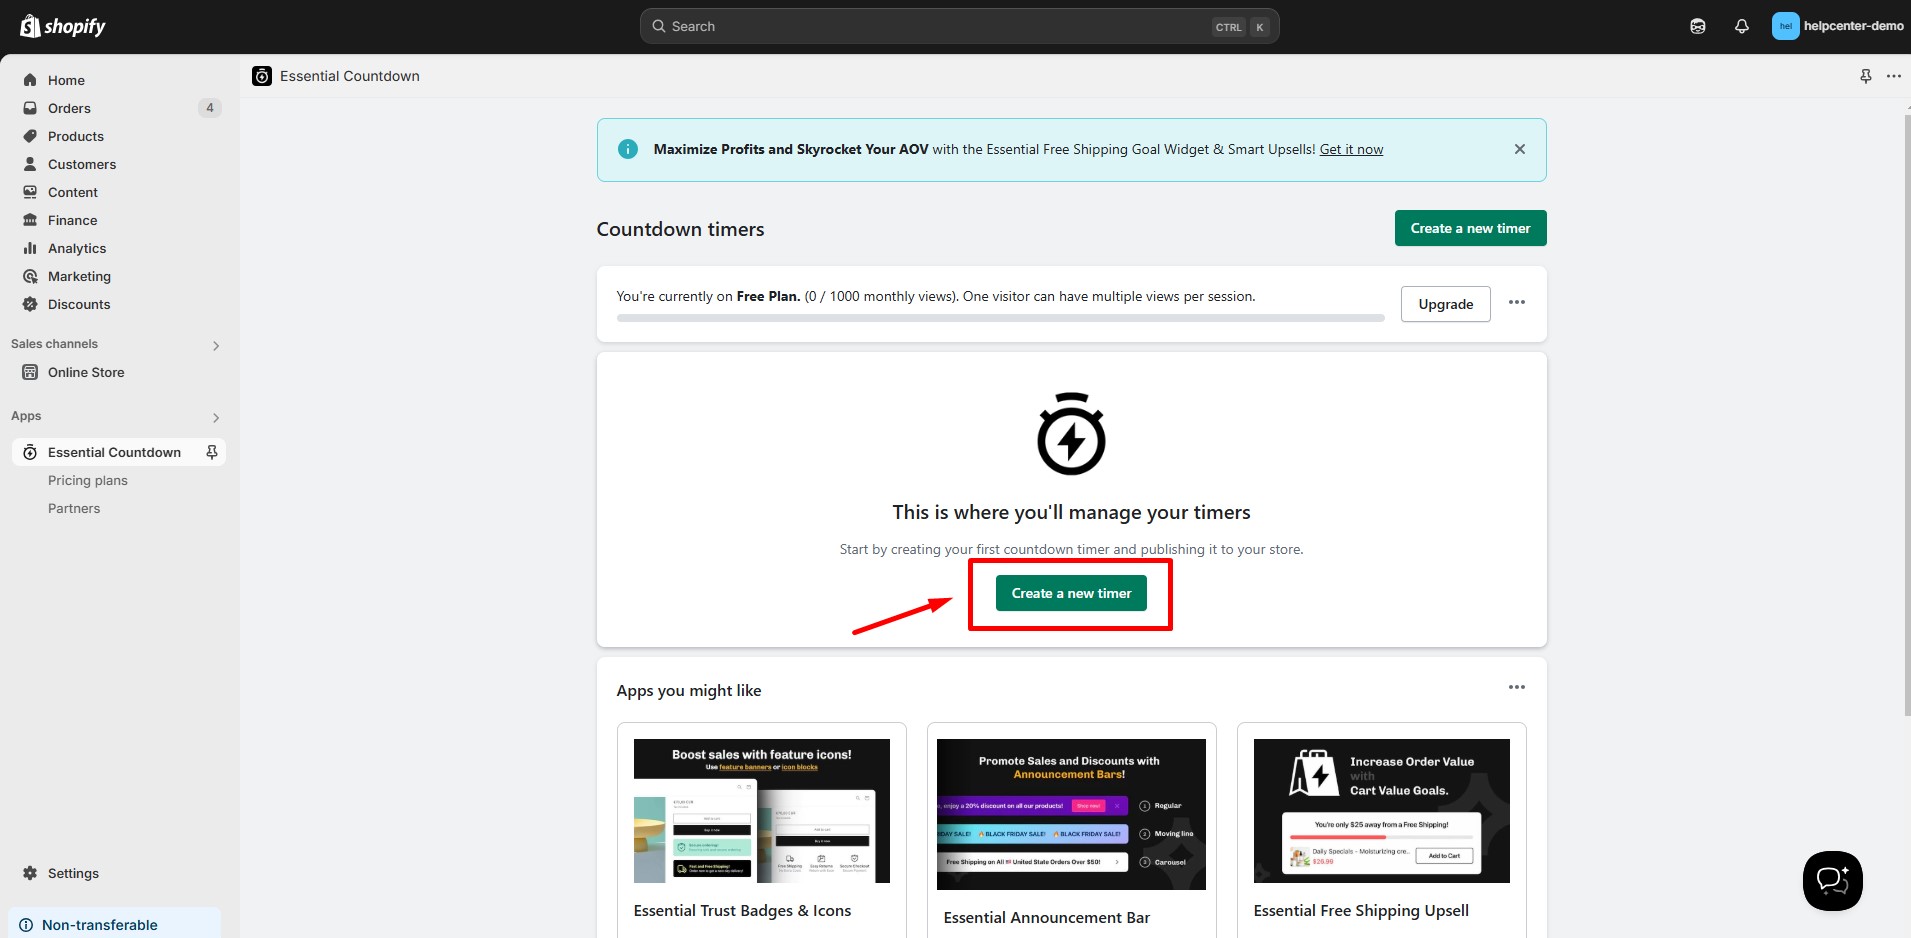
Task: Click Essential Announcement Bar title
Action: coord(1046,918)
